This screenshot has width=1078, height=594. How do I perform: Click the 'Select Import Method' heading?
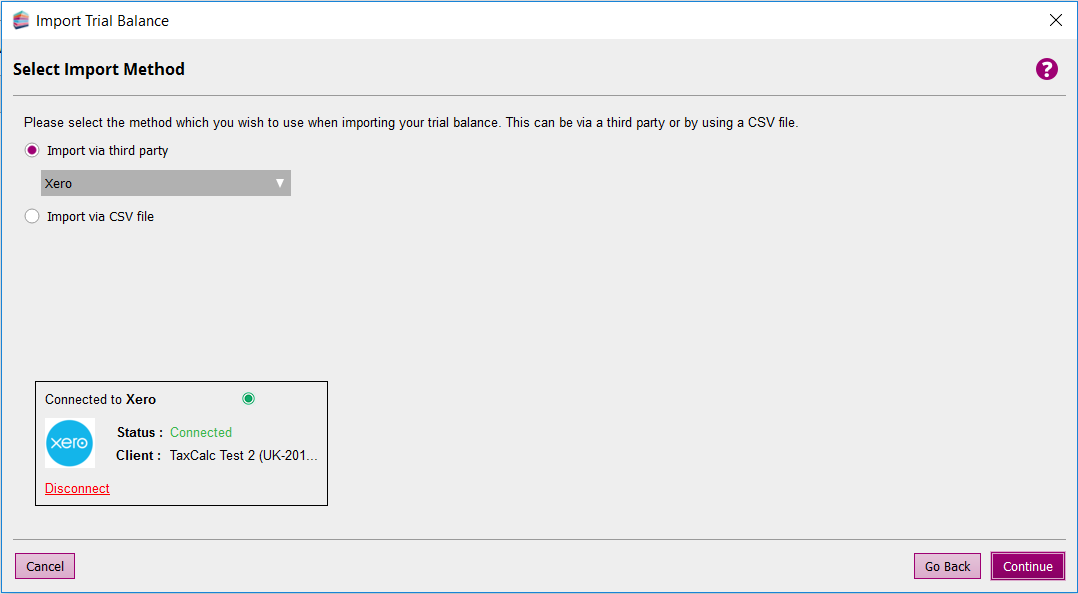pyautogui.click(x=98, y=69)
